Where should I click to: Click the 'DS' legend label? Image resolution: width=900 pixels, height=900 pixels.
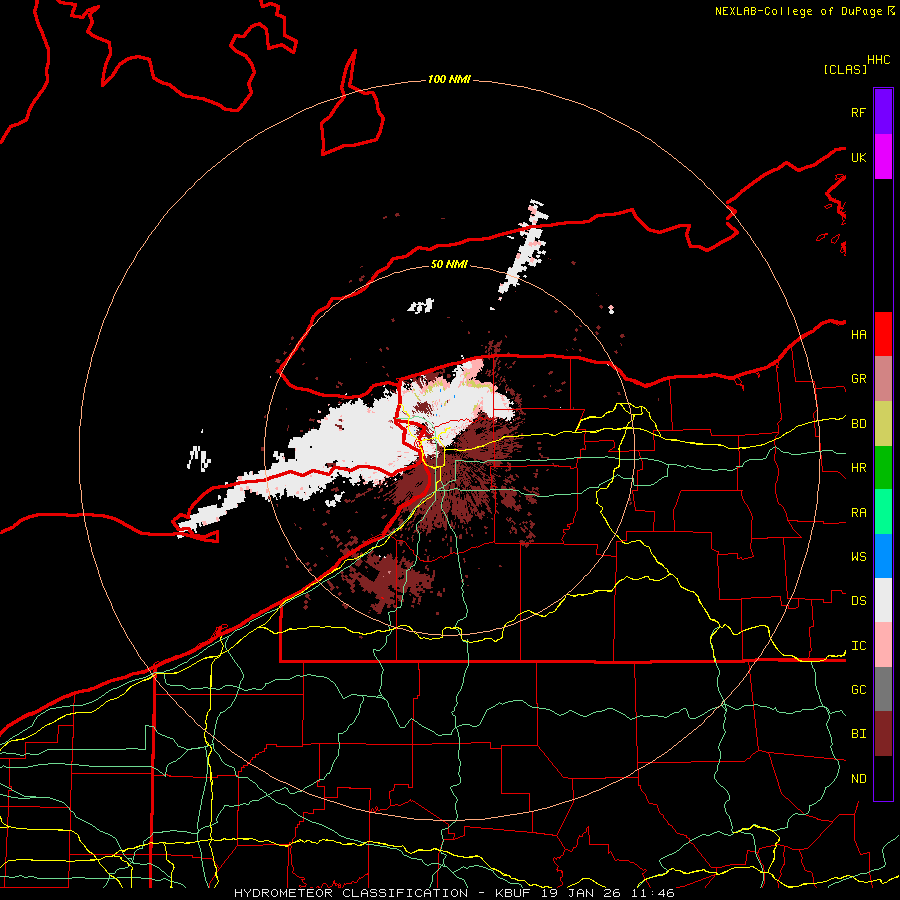[858, 601]
